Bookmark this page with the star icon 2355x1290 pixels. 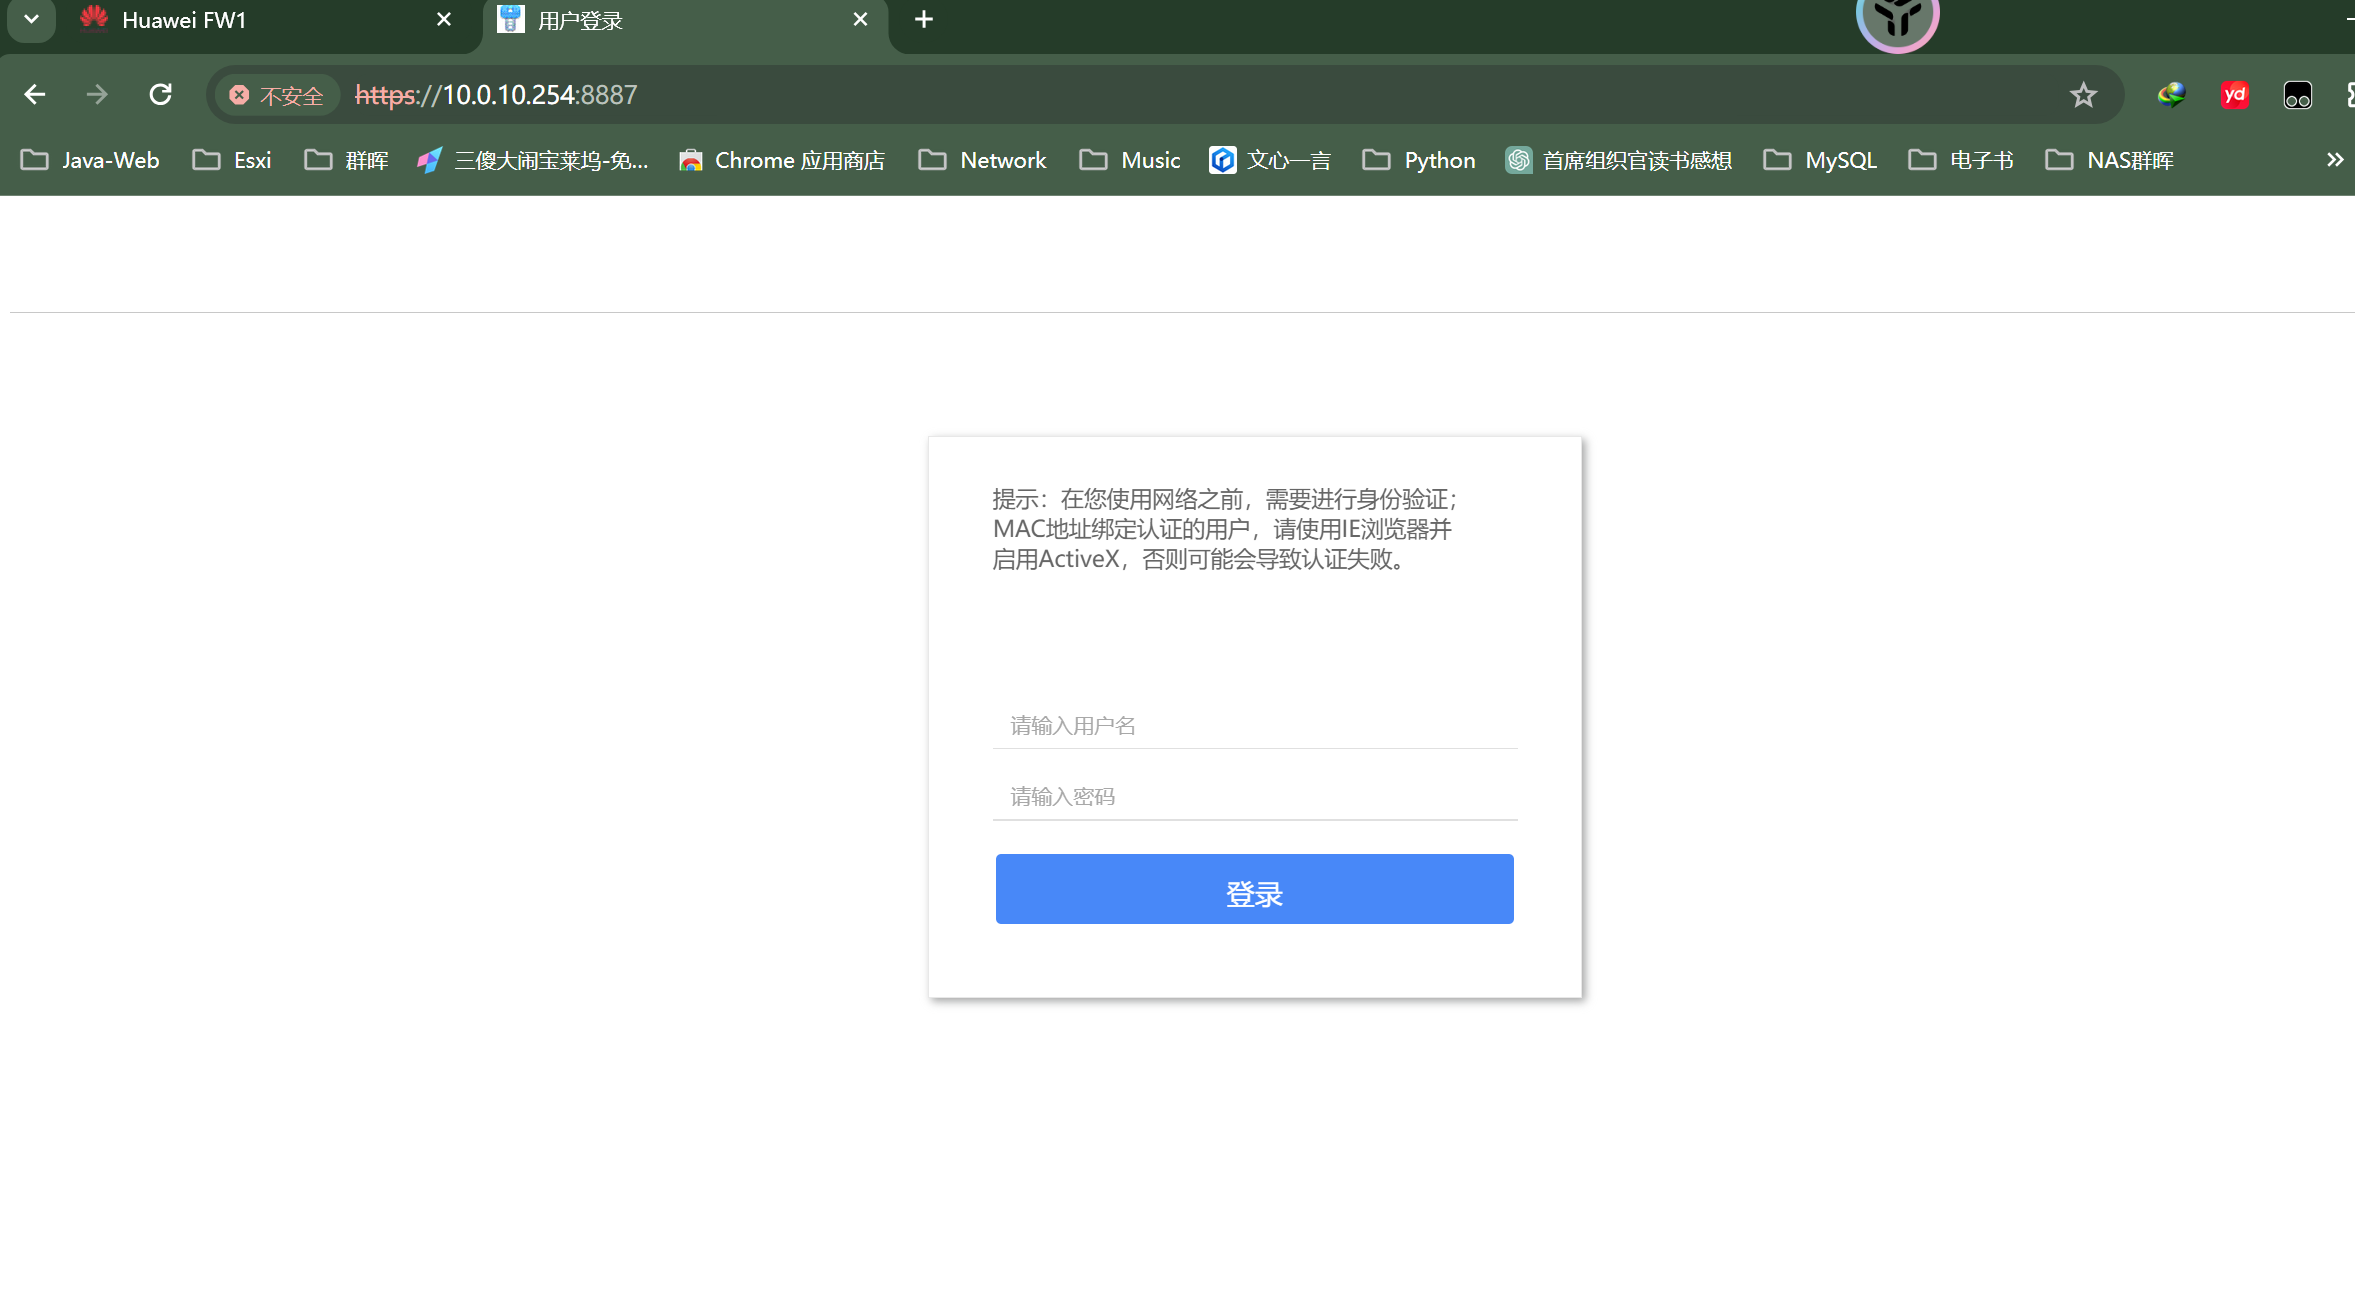[2083, 95]
